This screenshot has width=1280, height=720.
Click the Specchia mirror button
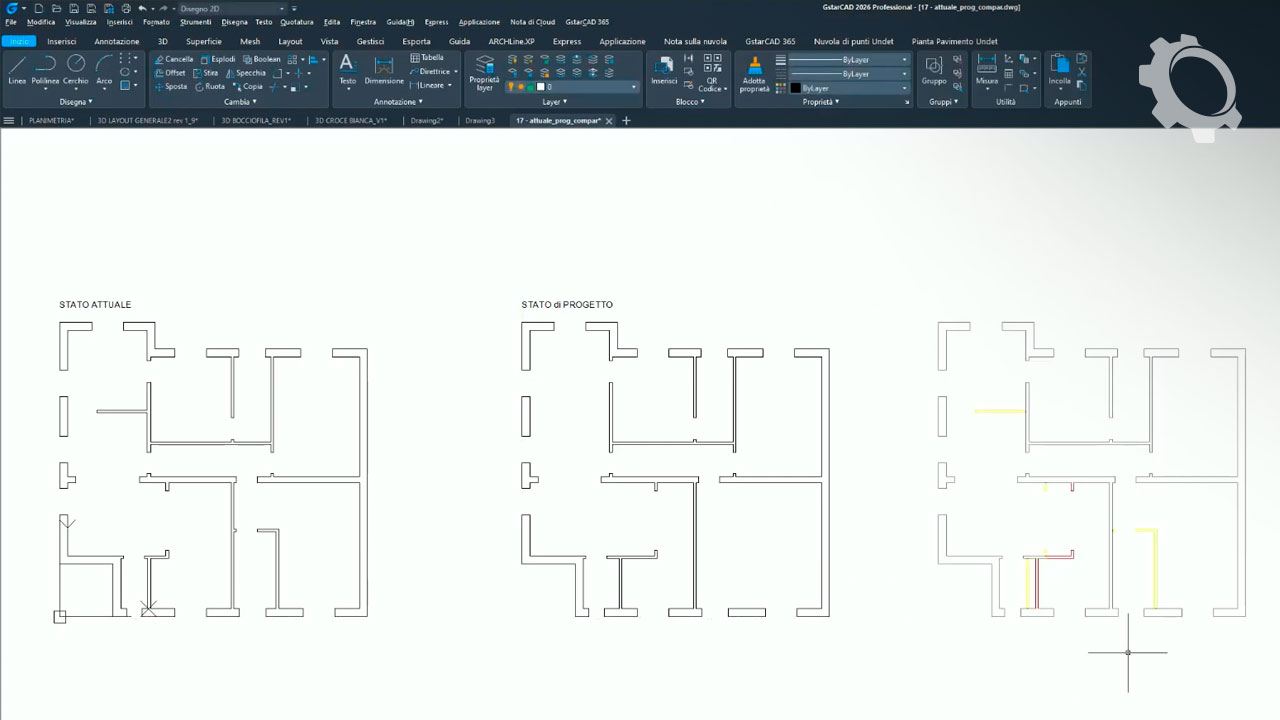pyautogui.click(x=246, y=73)
